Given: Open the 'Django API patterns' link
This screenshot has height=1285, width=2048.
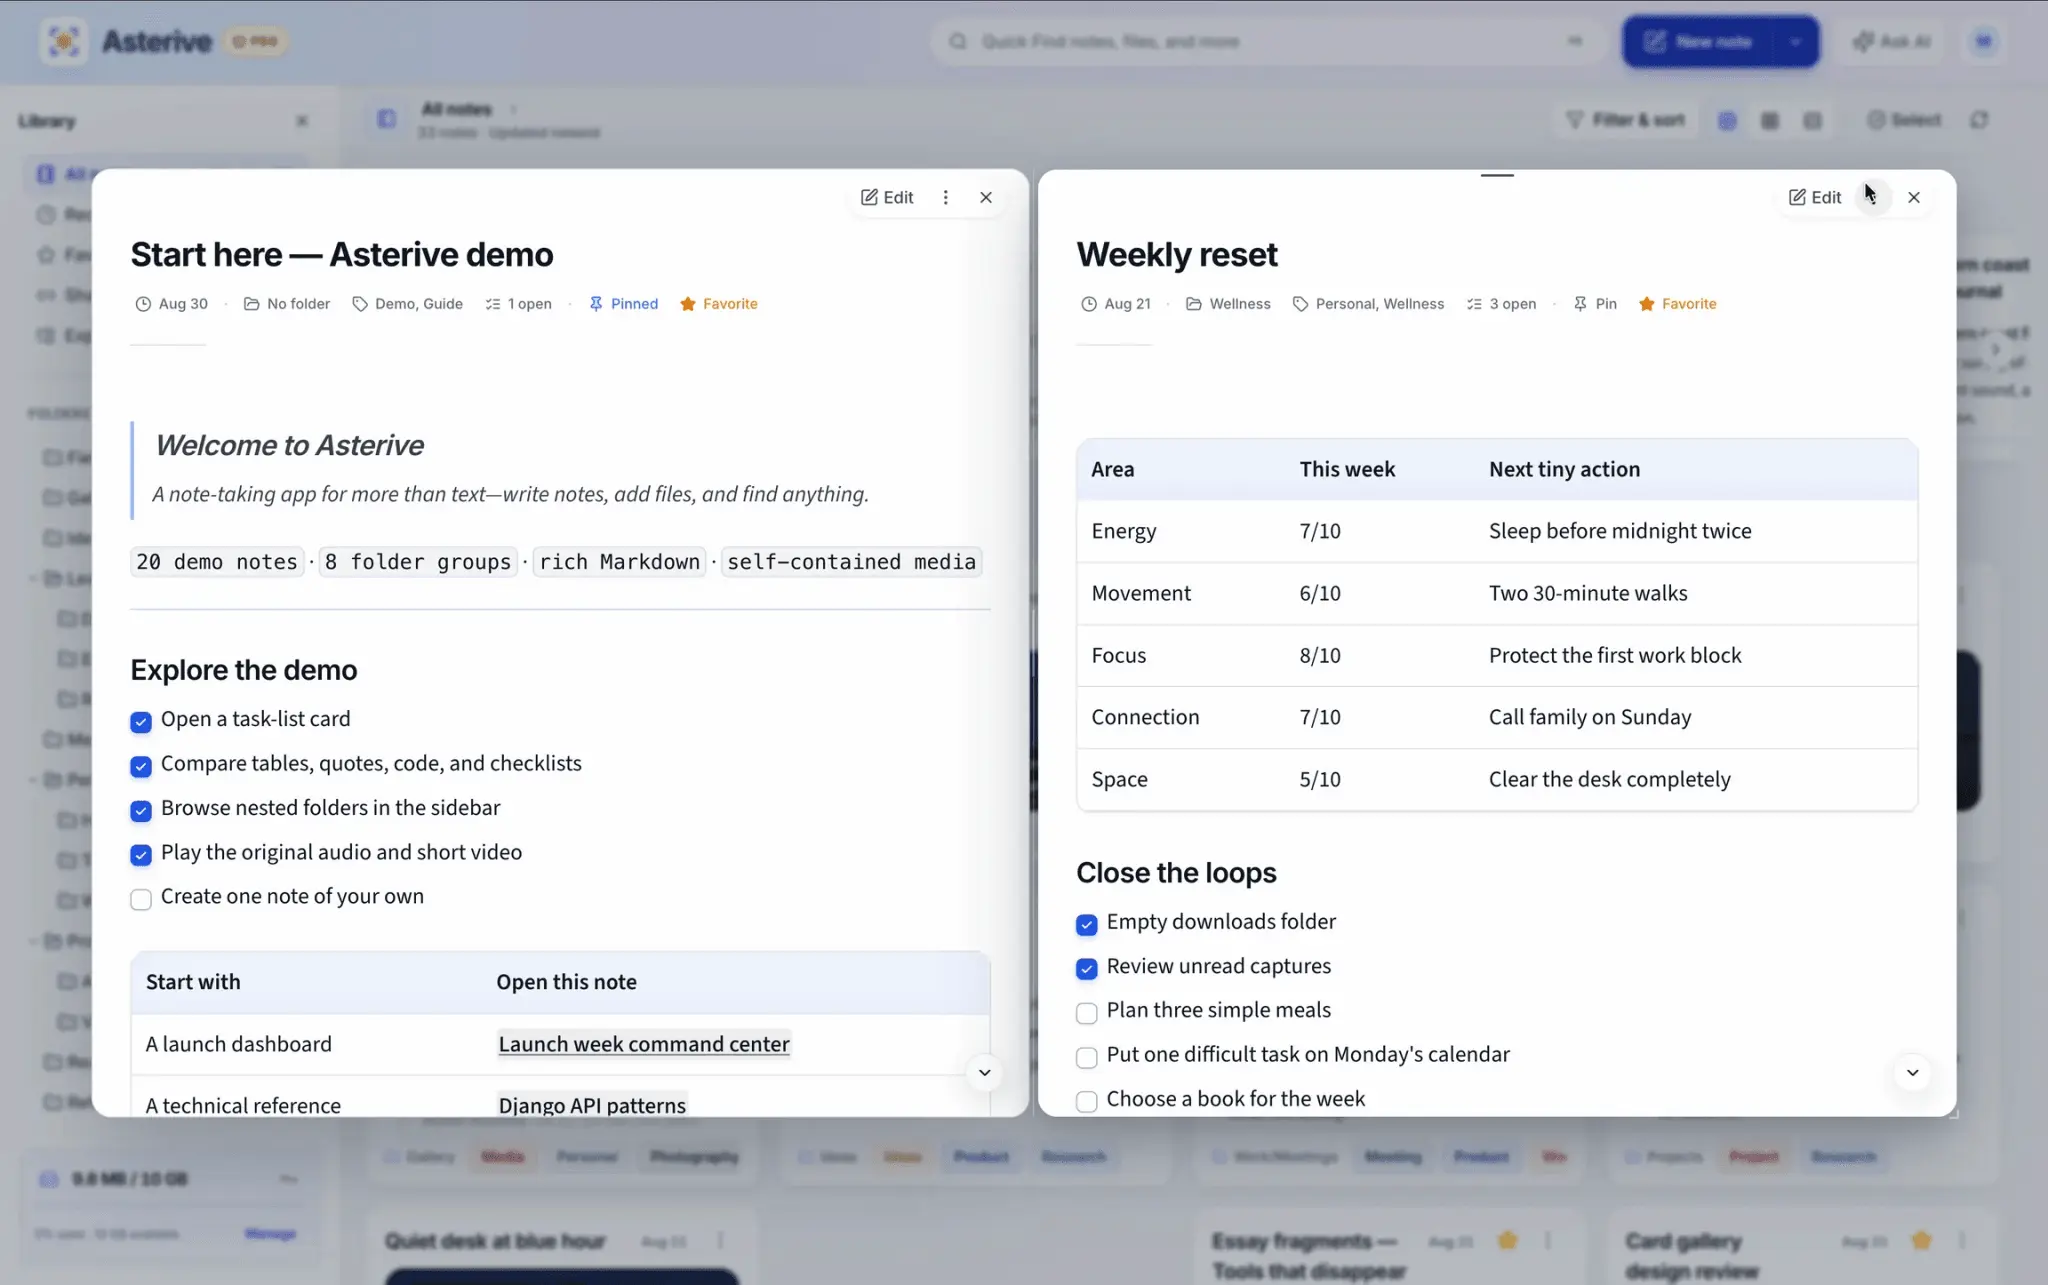Looking at the screenshot, I should click(x=592, y=1105).
